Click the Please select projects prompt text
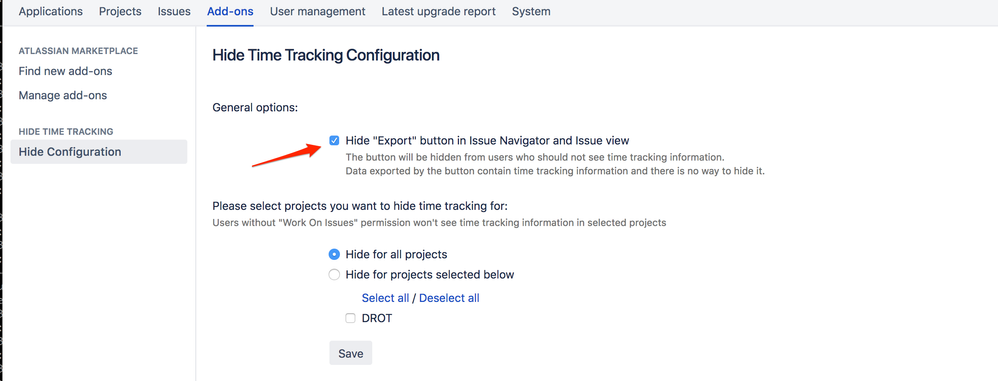Screen dimensions: 998x381 (360, 206)
